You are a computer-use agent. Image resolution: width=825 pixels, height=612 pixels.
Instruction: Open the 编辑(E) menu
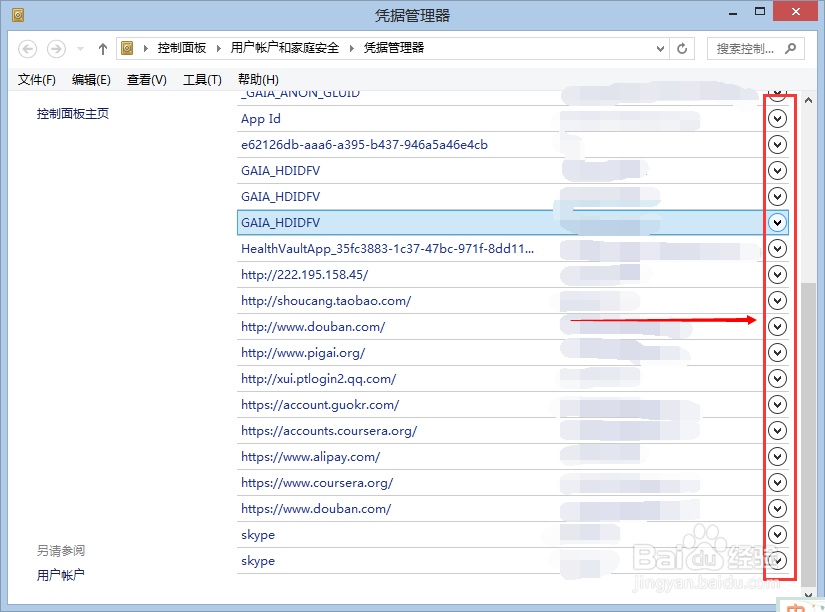coord(91,79)
